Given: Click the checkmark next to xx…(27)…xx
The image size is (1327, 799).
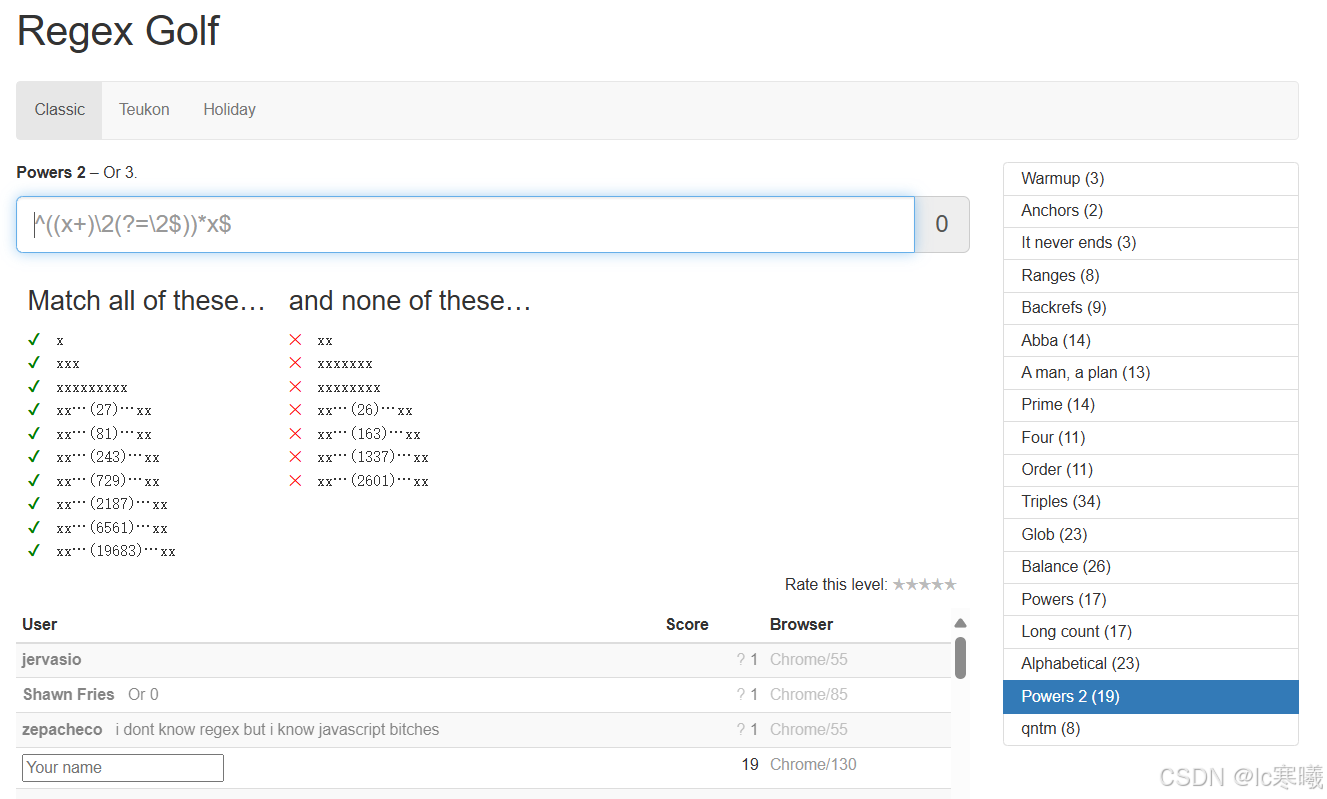Looking at the screenshot, I should tap(34, 410).
